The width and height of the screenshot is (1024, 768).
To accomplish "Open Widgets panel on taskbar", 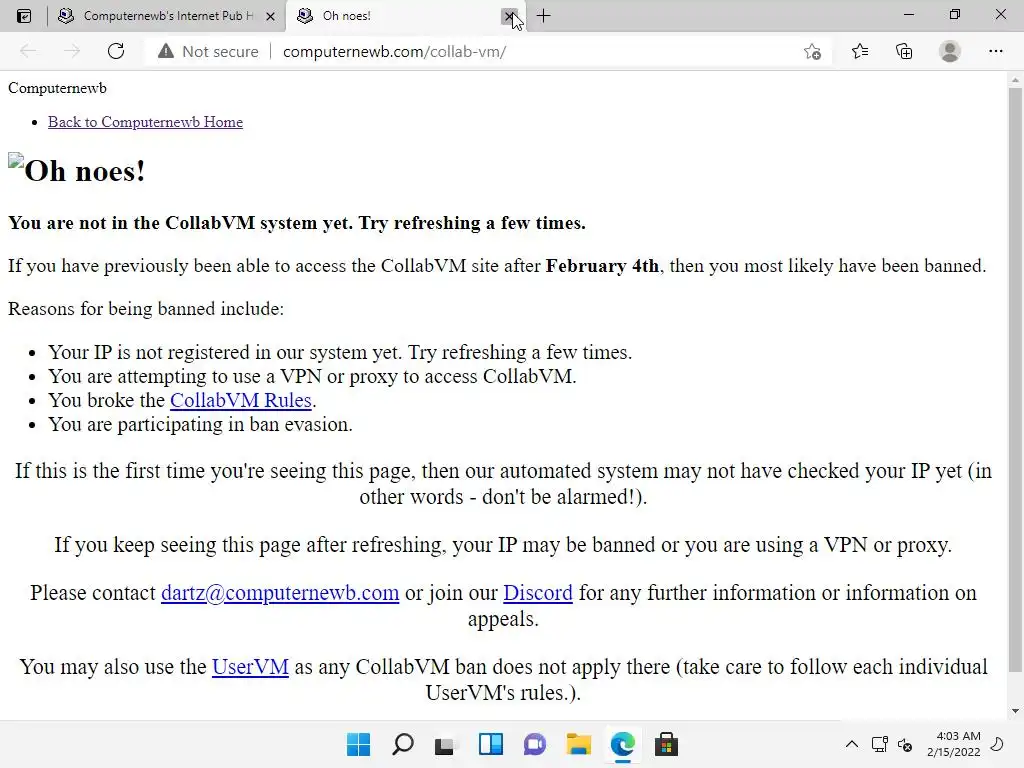I will (490, 744).
